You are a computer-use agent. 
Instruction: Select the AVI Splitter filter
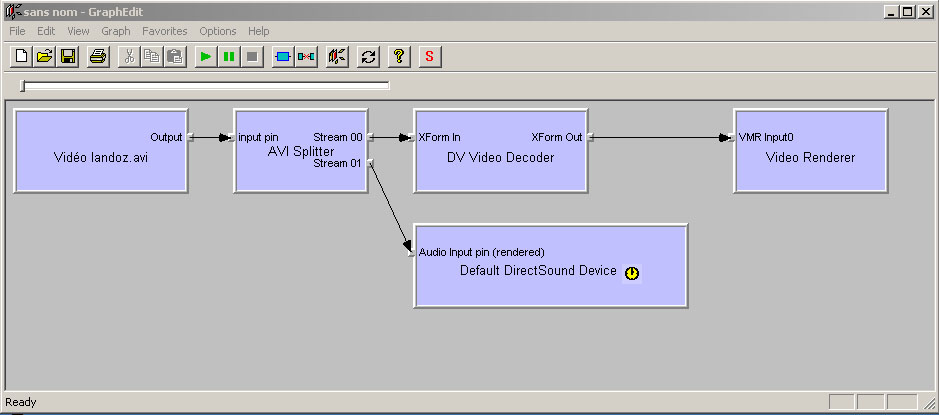click(x=301, y=151)
